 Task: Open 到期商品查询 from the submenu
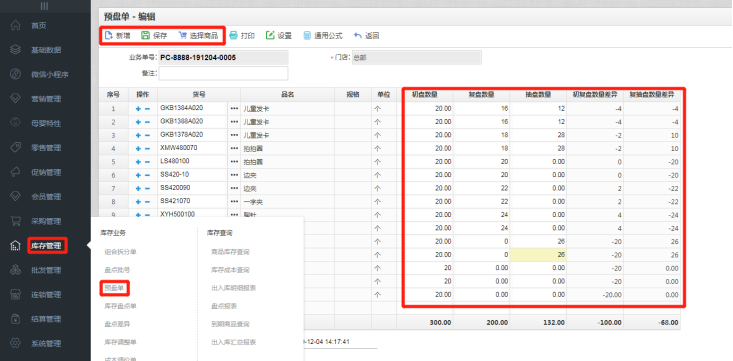pyautogui.click(x=230, y=324)
